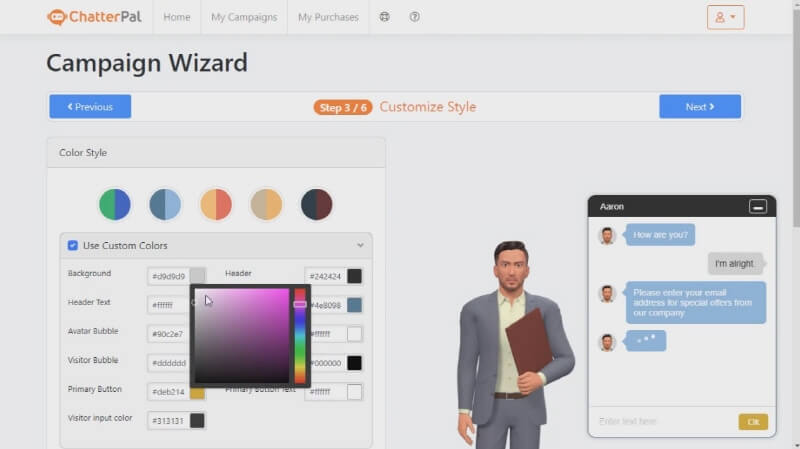This screenshot has width=800, height=449.
Task: Click the vertical hue slider bar
Action: 300,335
